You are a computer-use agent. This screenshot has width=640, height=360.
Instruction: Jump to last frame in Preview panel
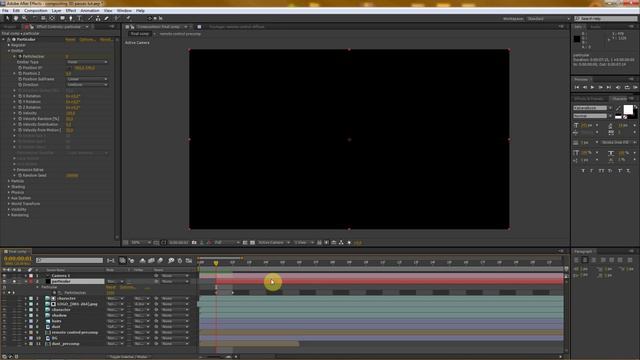click(x=609, y=87)
